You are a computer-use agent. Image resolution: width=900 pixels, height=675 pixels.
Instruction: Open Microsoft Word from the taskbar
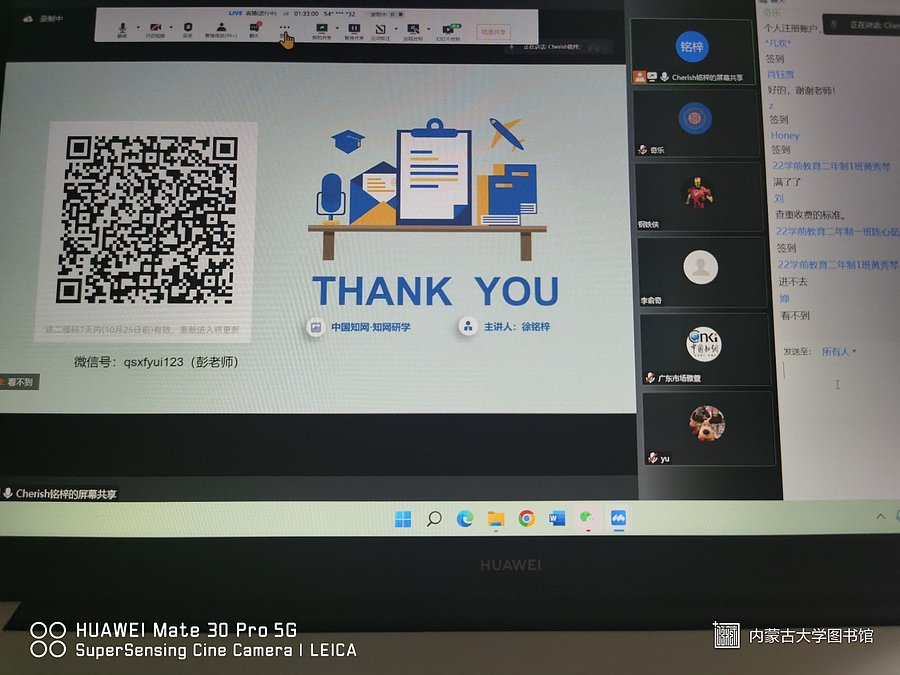[557, 519]
